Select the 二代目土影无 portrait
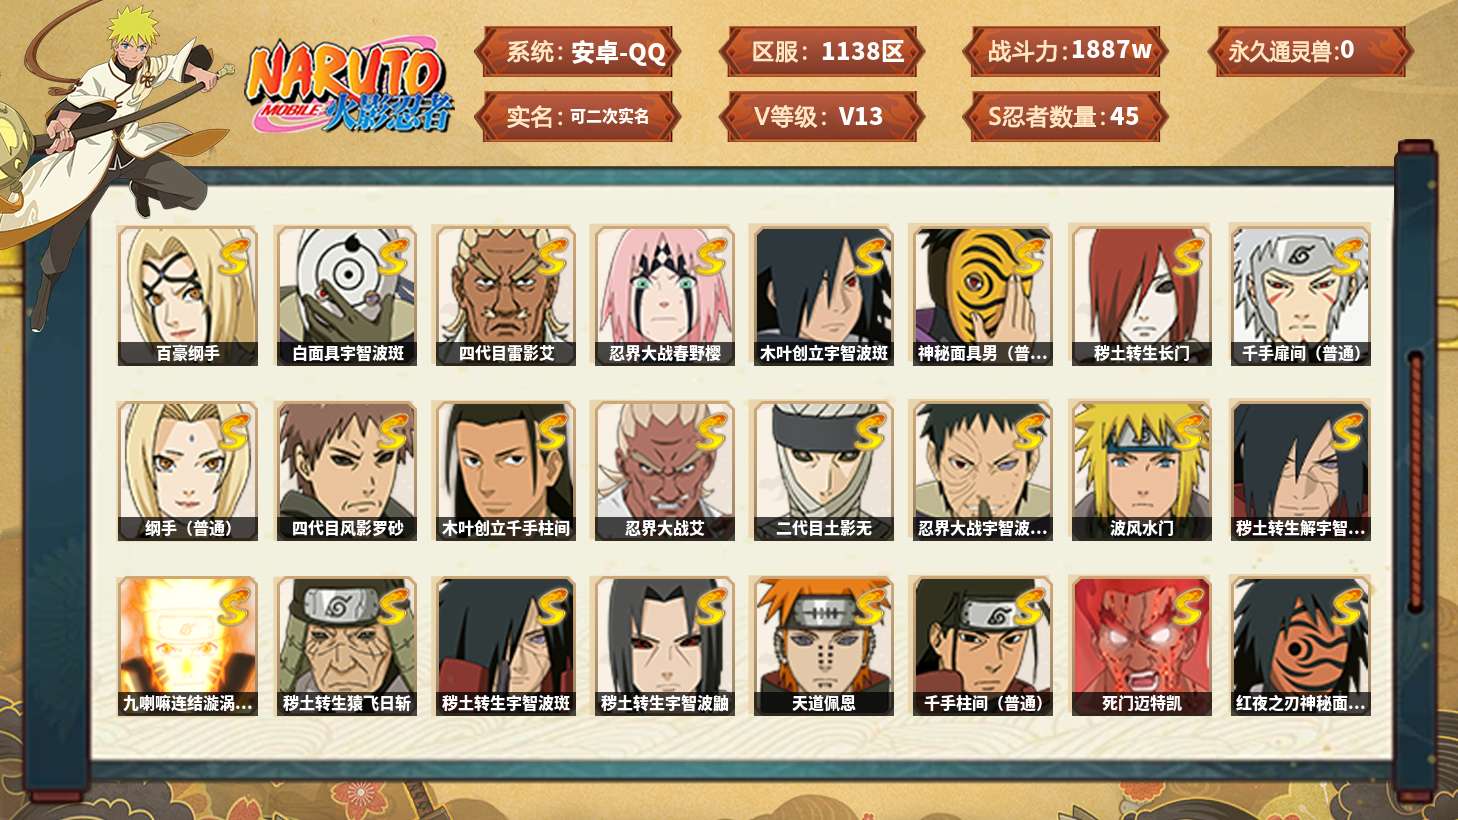The height and width of the screenshot is (820, 1458). point(823,470)
